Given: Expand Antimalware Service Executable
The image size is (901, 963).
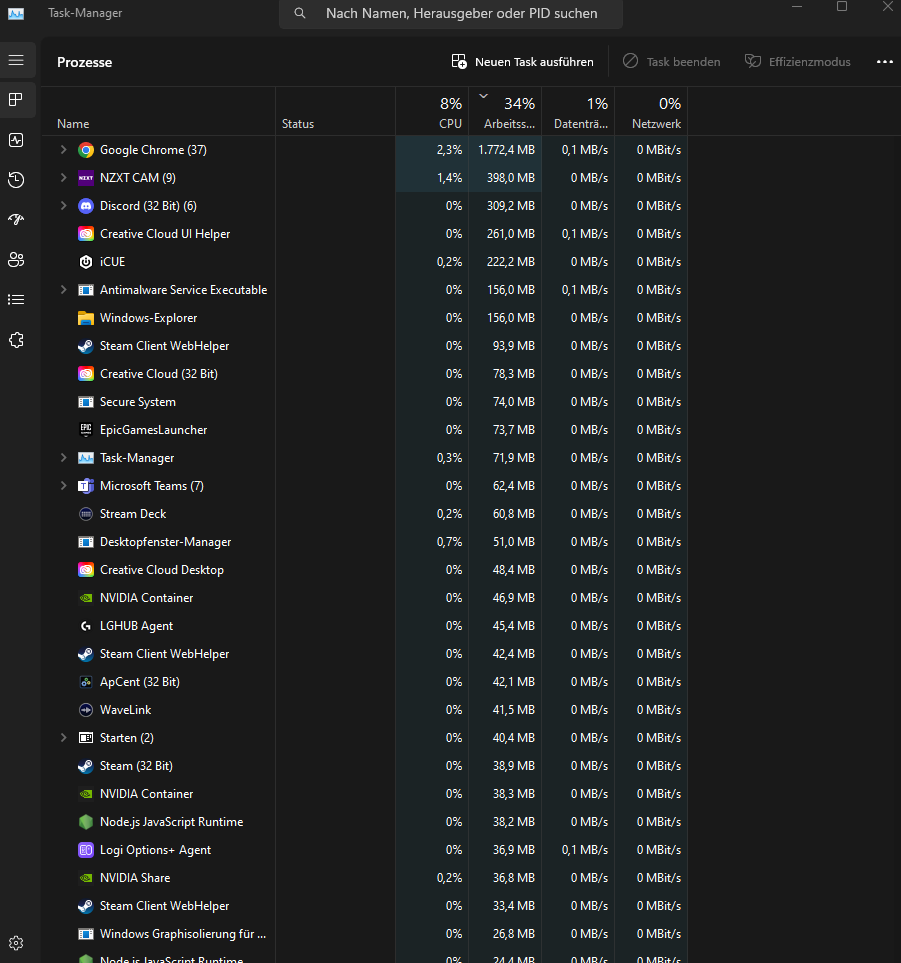Looking at the screenshot, I should point(63,290).
